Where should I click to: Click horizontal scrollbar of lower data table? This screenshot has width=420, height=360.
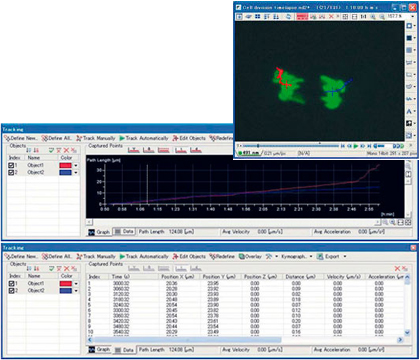pos(188,340)
